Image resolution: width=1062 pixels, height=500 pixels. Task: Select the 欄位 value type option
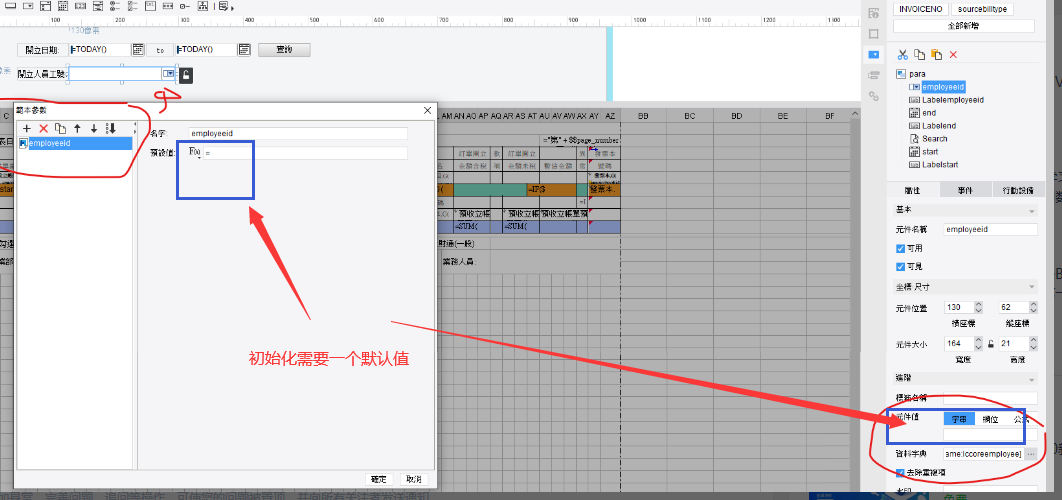(990, 419)
